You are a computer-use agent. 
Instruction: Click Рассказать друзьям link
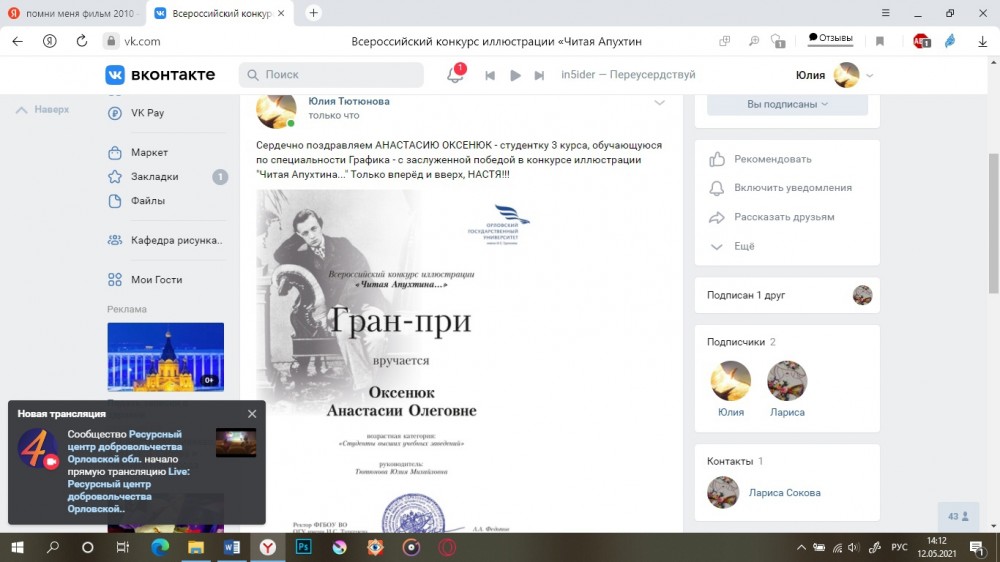(783, 217)
